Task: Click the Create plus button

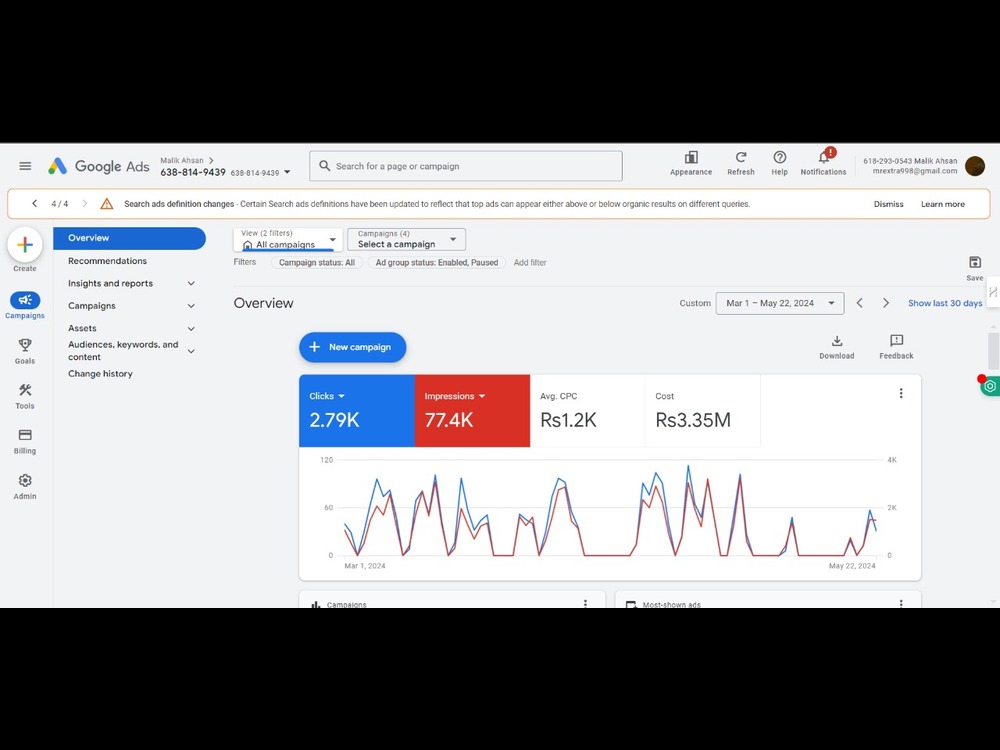Action: coord(25,244)
